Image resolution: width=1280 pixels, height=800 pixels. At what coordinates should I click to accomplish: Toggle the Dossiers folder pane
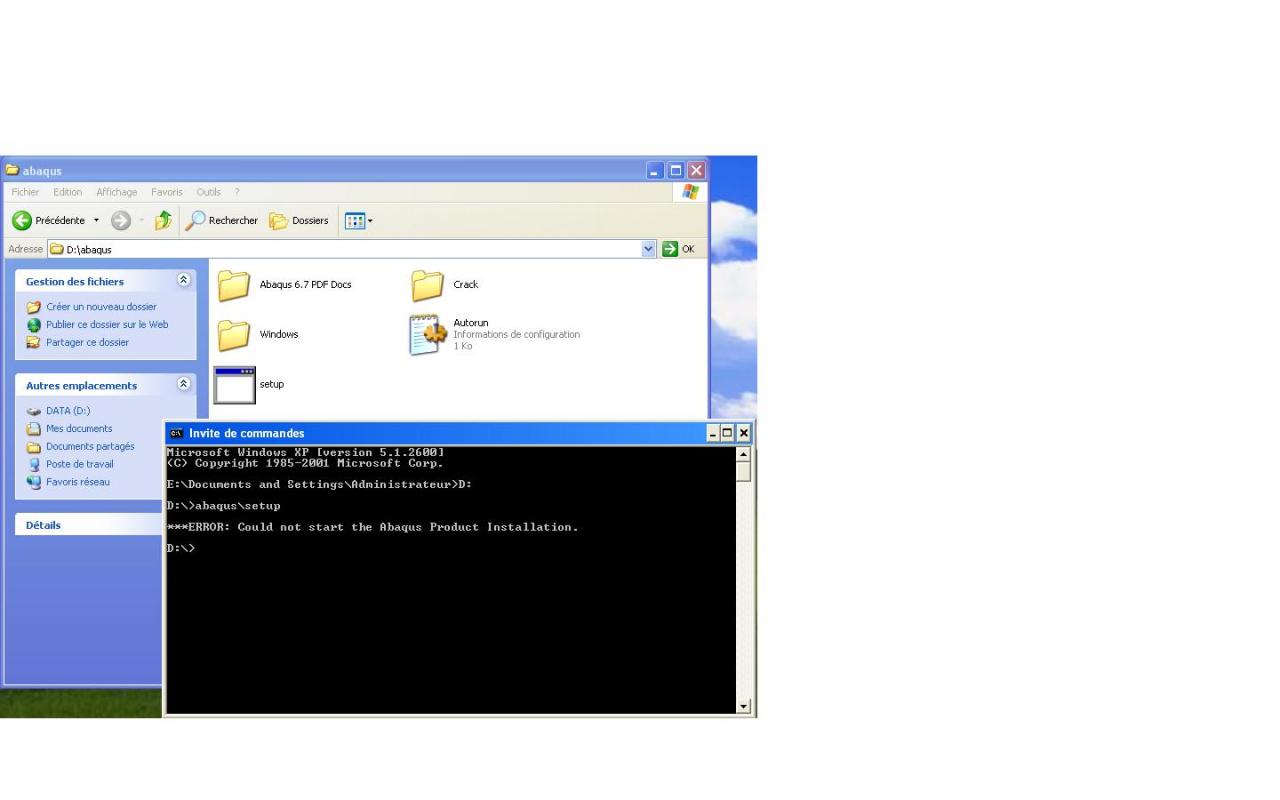(x=298, y=221)
